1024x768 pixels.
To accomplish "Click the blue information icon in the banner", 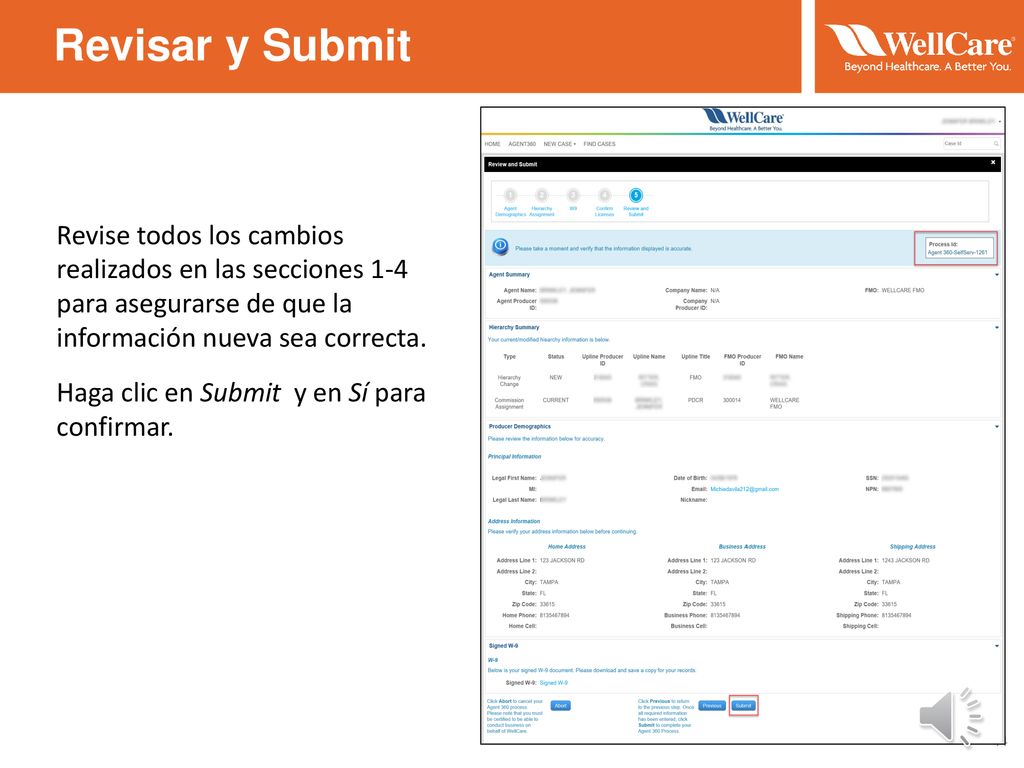I will (500, 246).
